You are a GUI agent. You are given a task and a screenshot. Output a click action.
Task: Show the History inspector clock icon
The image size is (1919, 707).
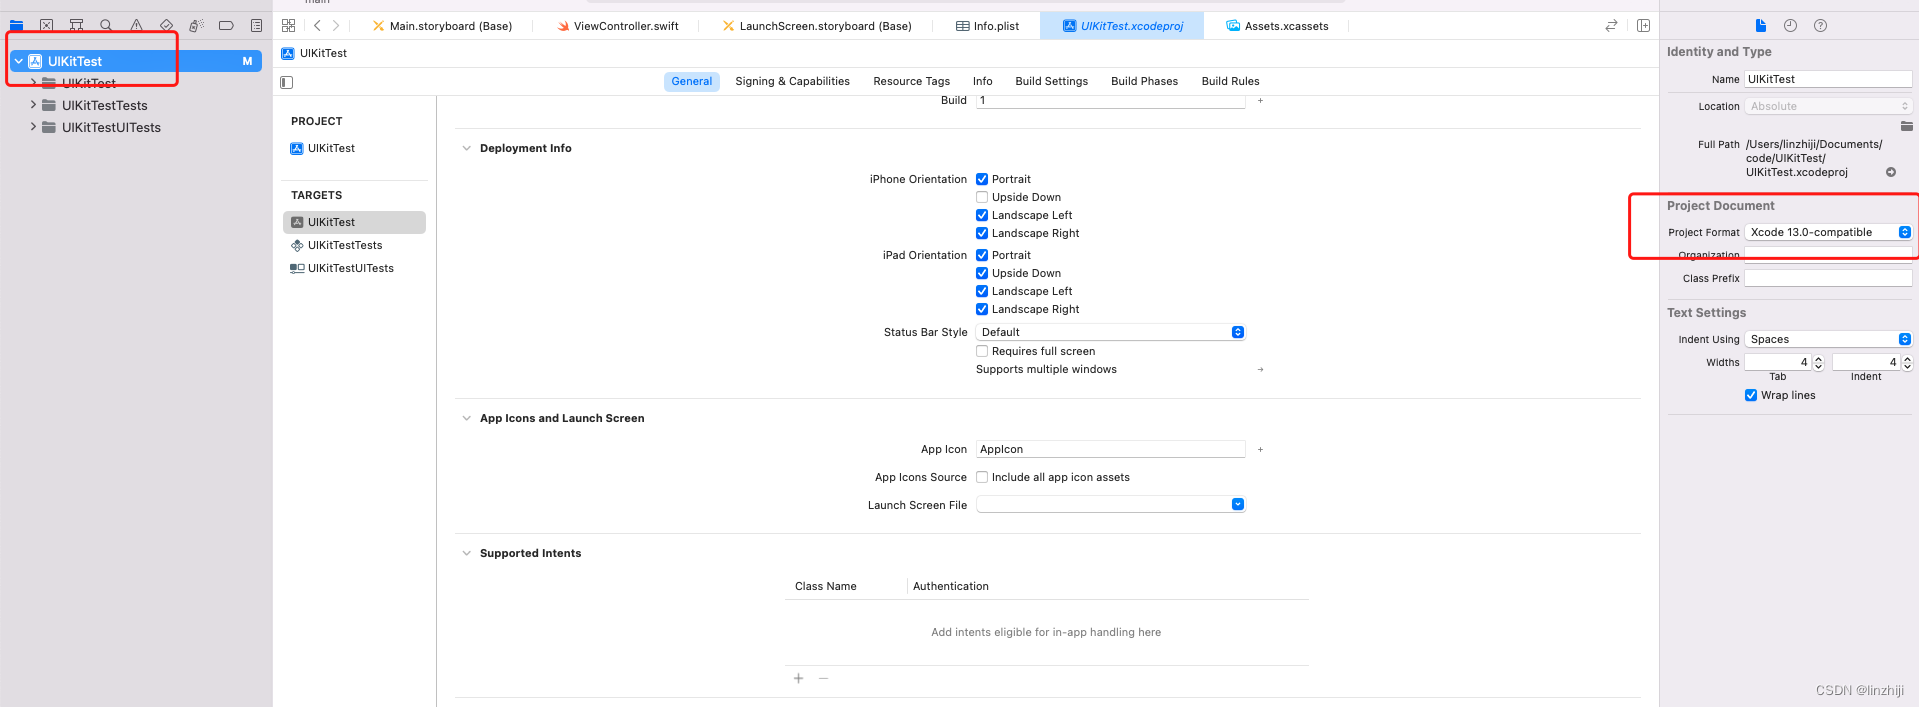pos(1790,25)
